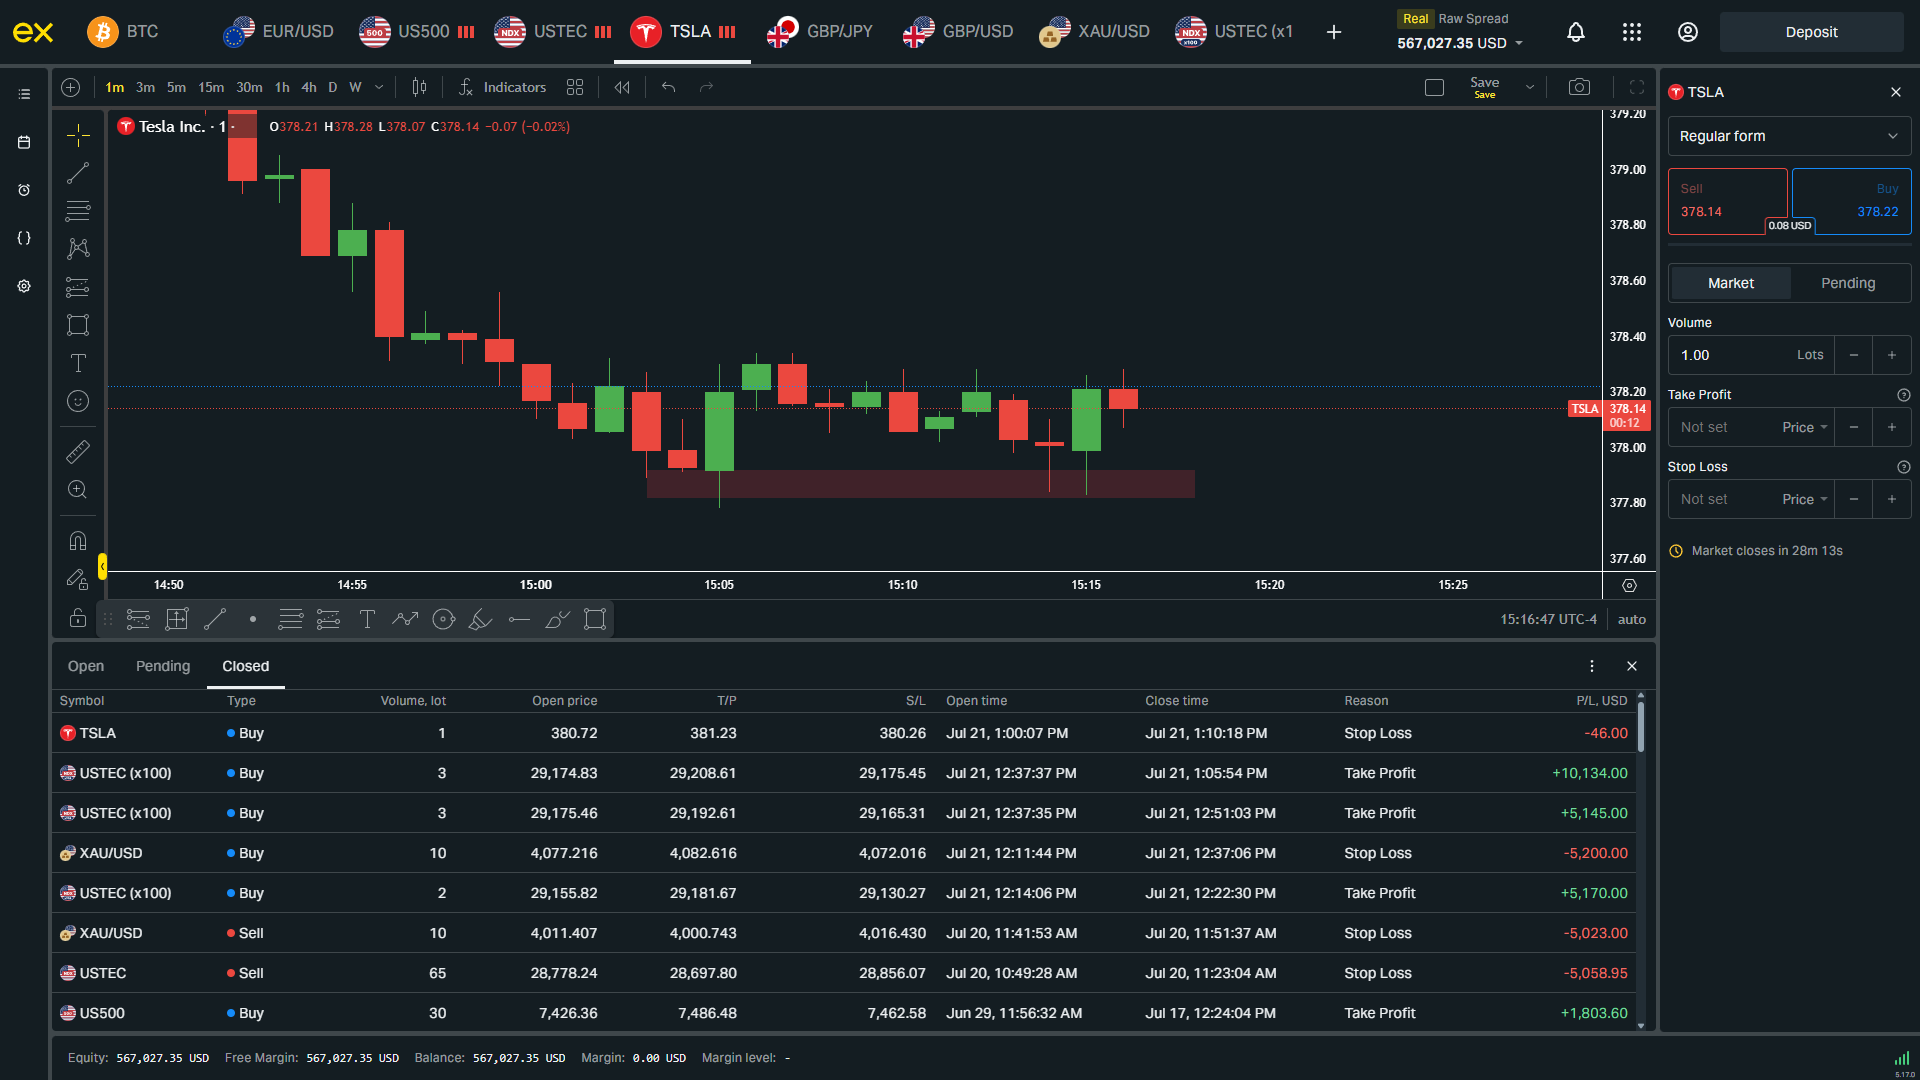Screen dimensions: 1920x1080
Task: Toggle auto price scale
Action: click(1631, 619)
